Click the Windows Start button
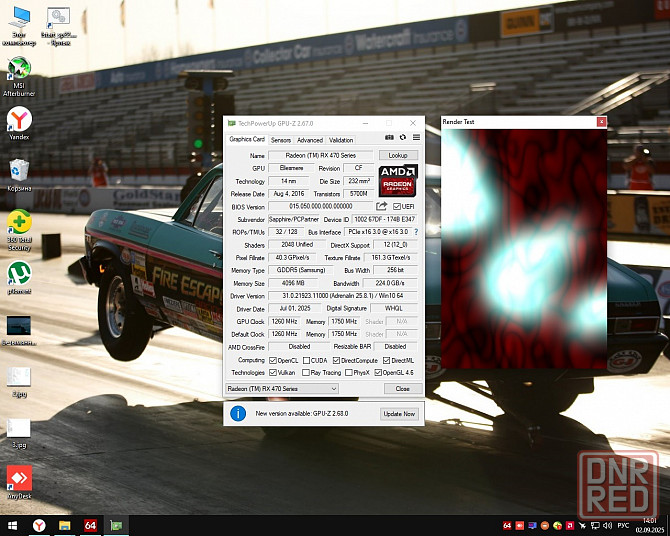The height and width of the screenshot is (536, 670). tap(13, 525)
